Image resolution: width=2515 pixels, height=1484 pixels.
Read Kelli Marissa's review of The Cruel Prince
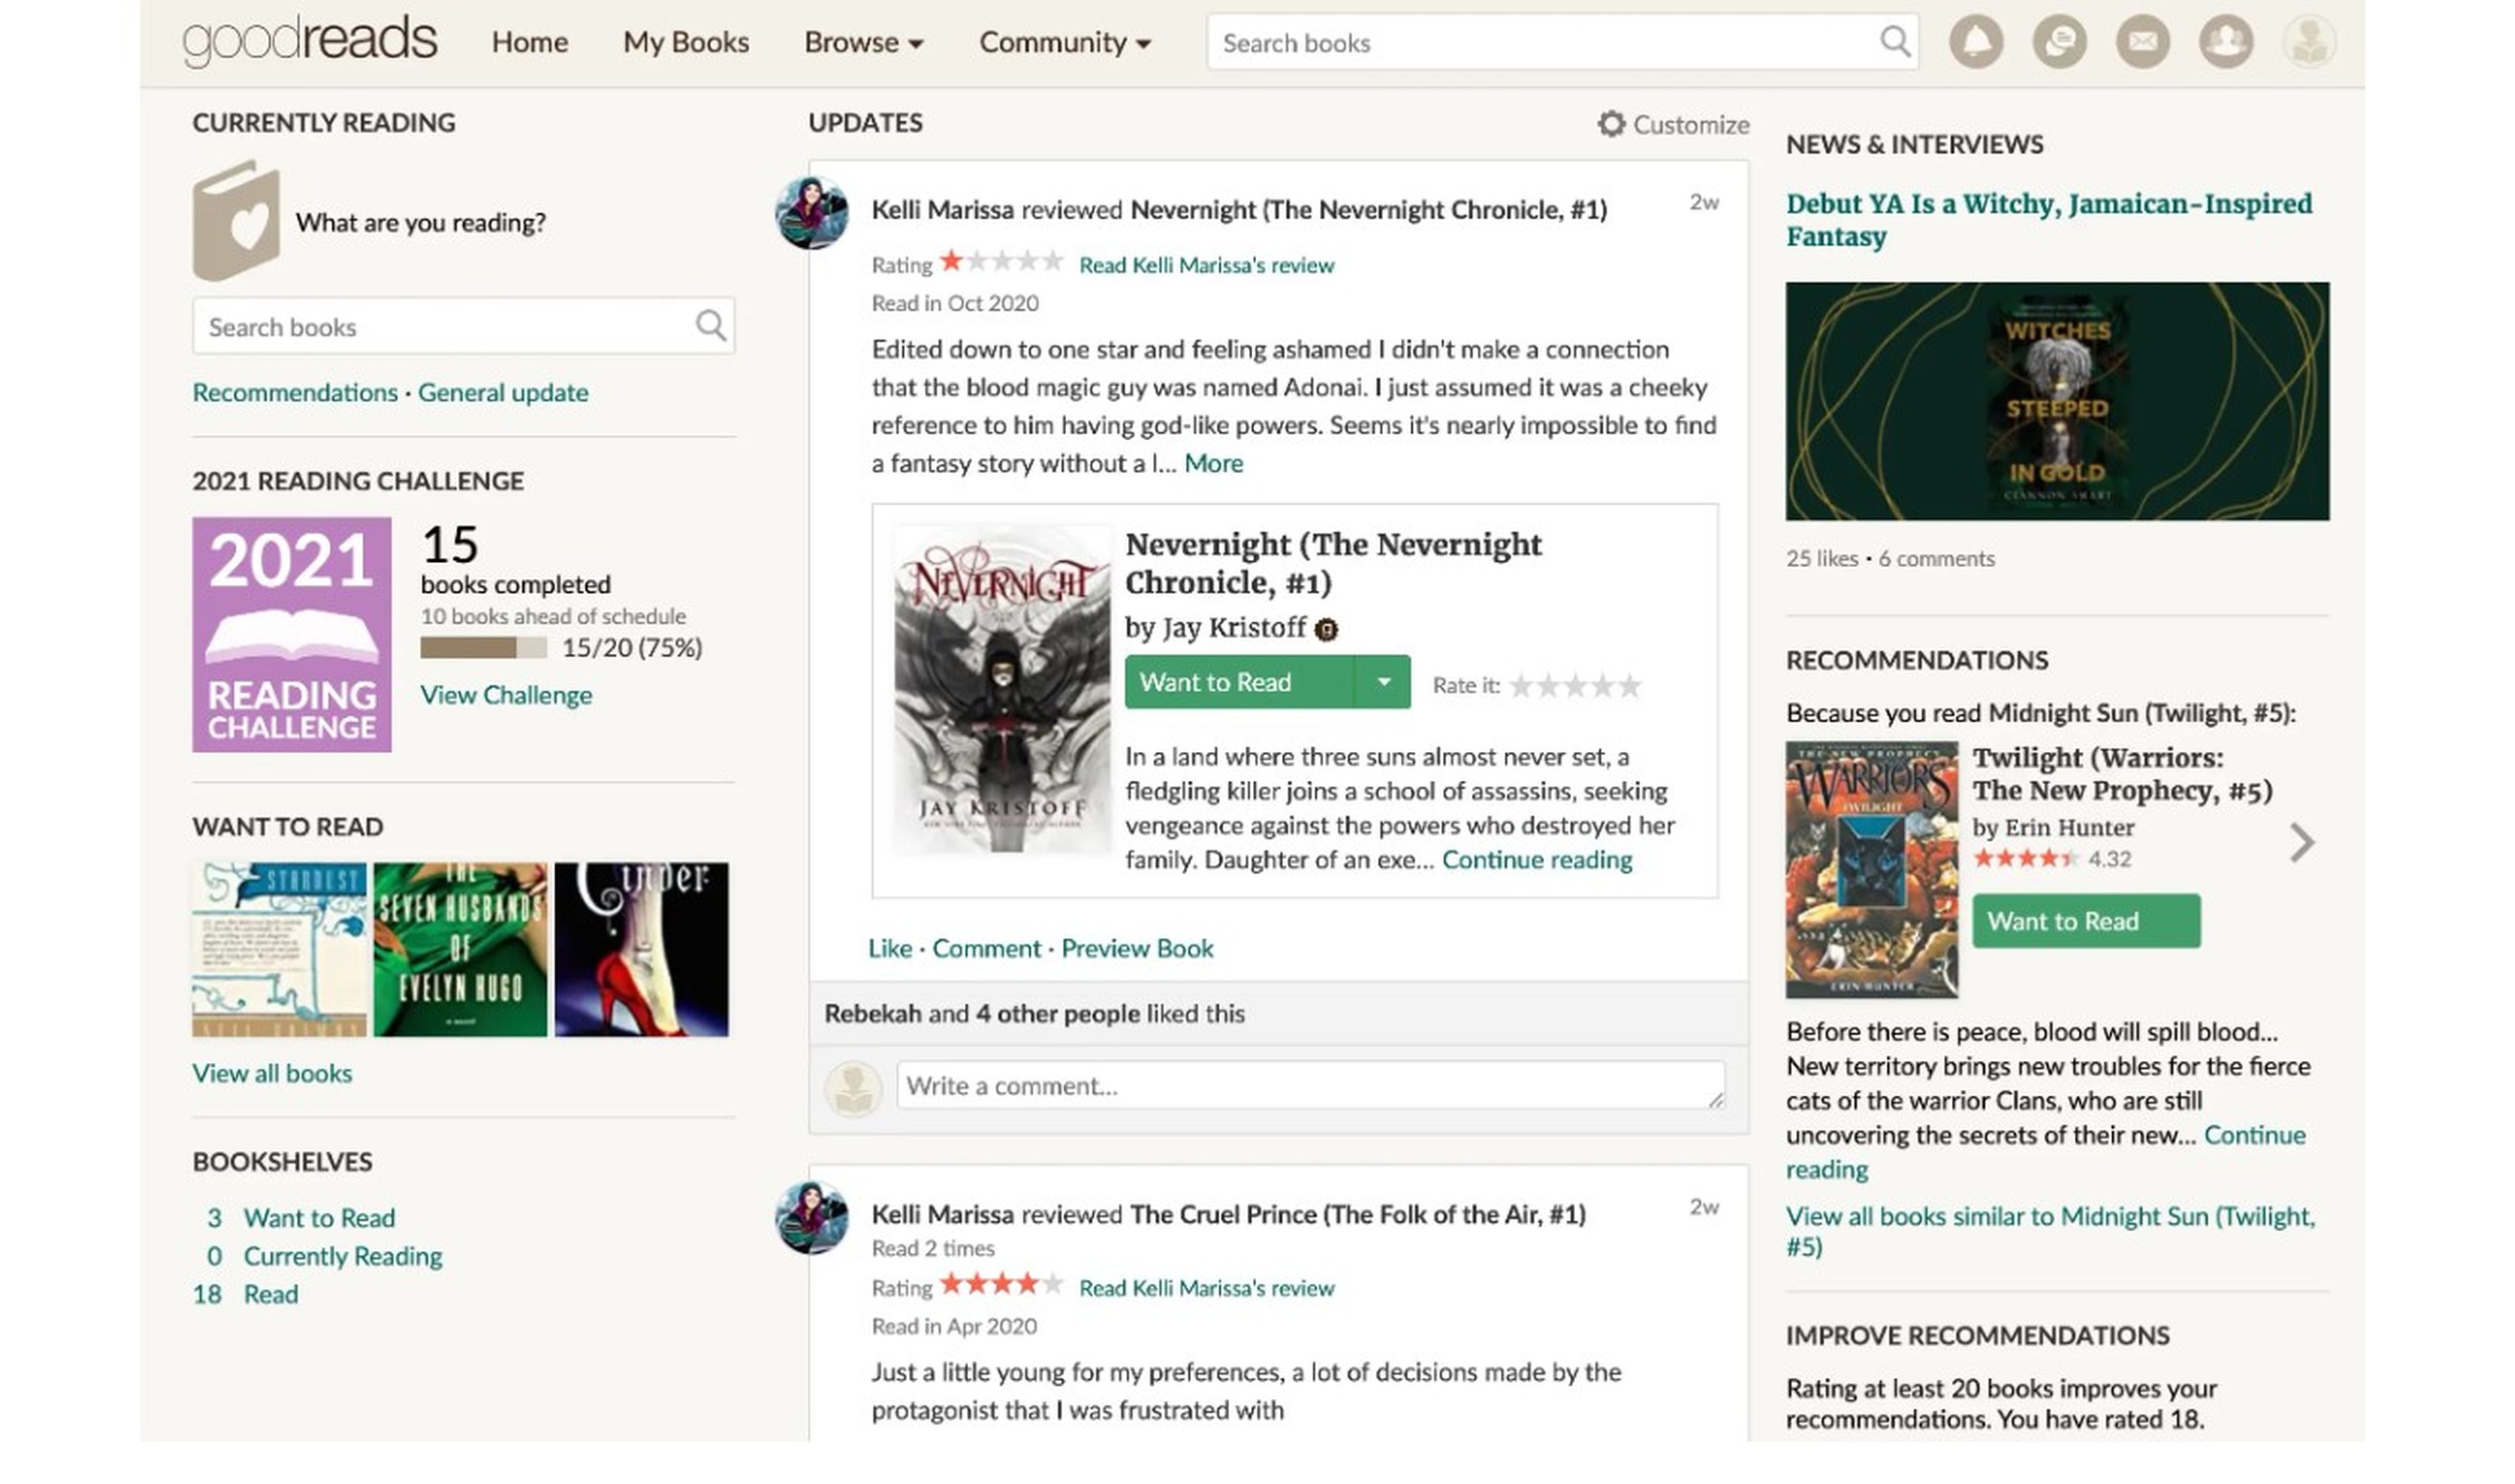point(1206,1288)
